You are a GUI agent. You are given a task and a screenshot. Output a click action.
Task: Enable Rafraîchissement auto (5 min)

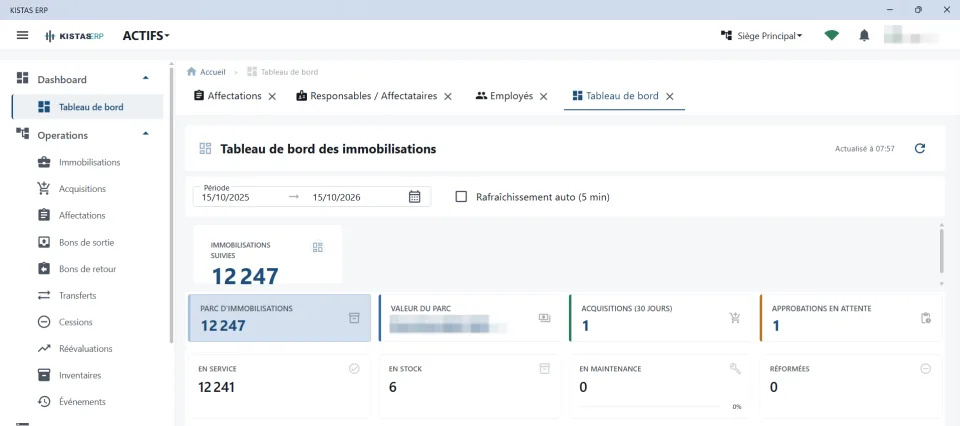tap(462, 197)
